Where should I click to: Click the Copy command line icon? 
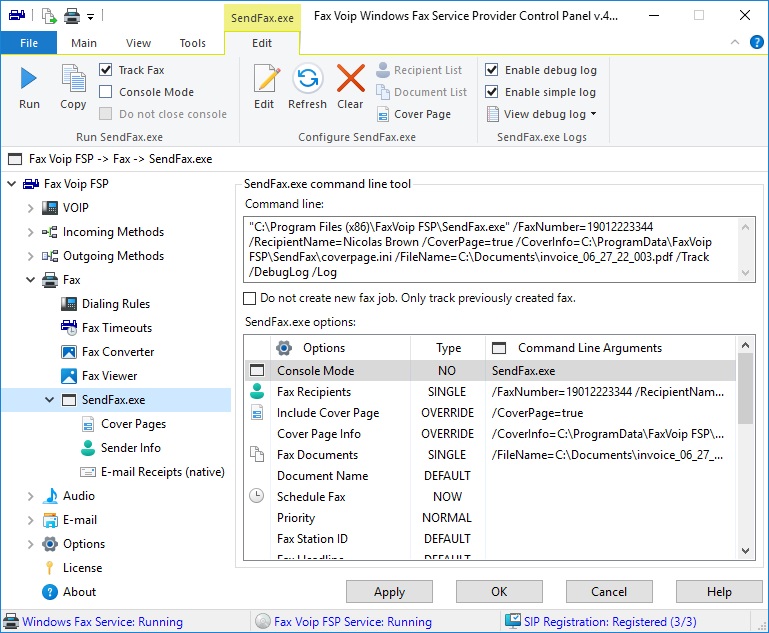point(74,78)
